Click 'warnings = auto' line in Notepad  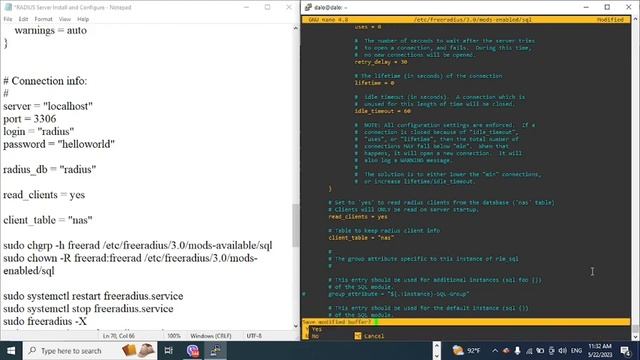tap(51, 30)
